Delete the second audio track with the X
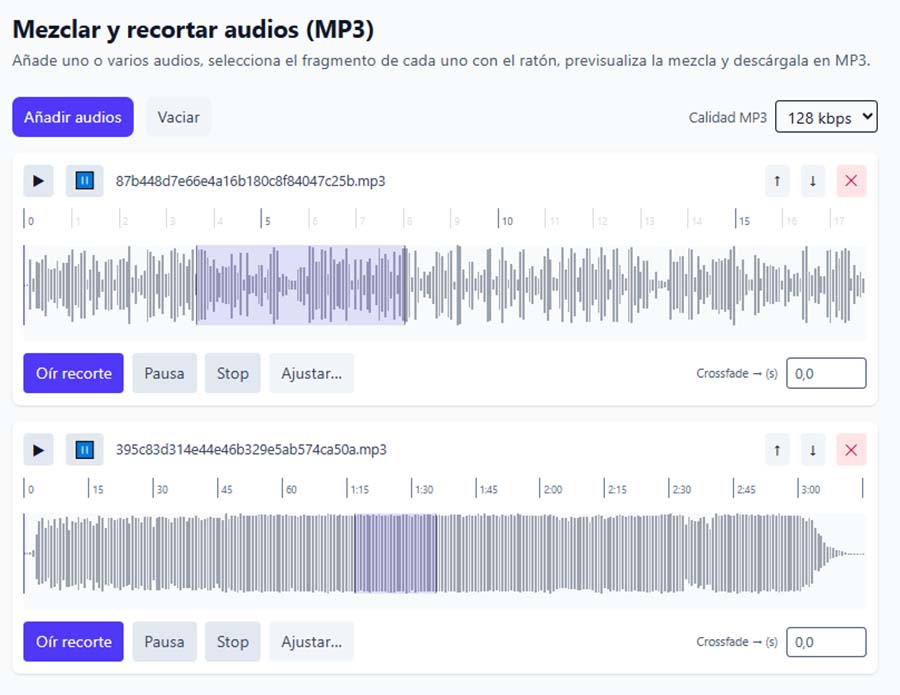 [x=851, y=450]
